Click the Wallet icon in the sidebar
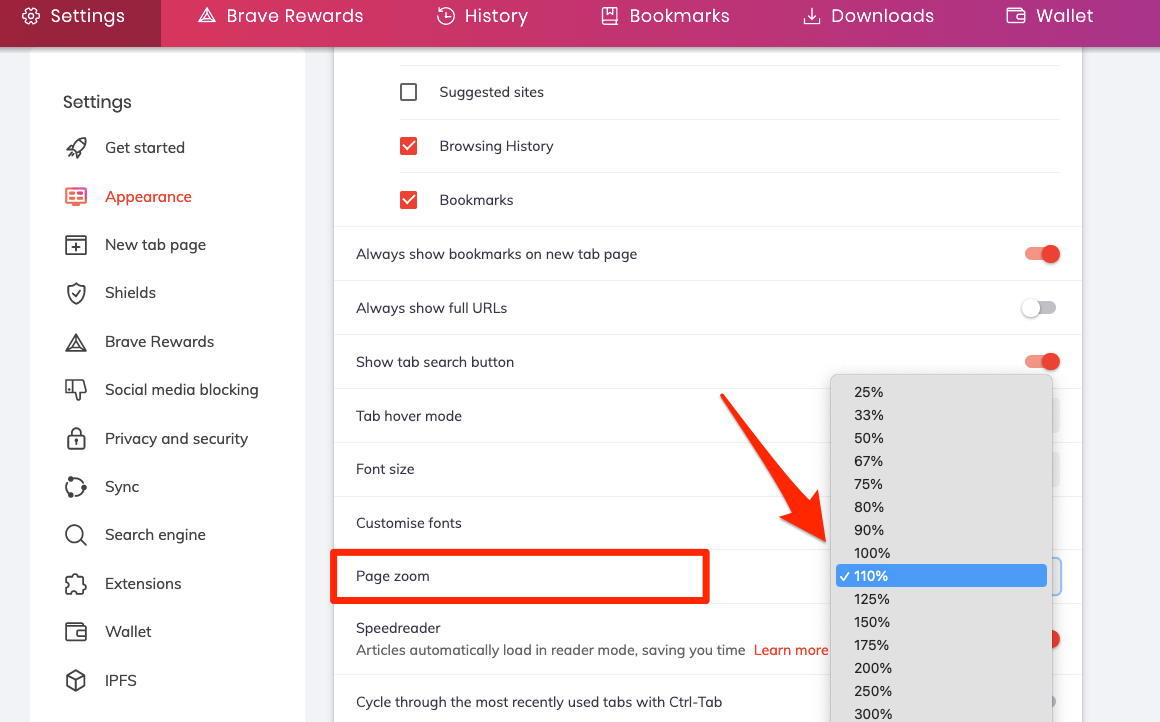 pyautogui.click(x=76, y=632)
